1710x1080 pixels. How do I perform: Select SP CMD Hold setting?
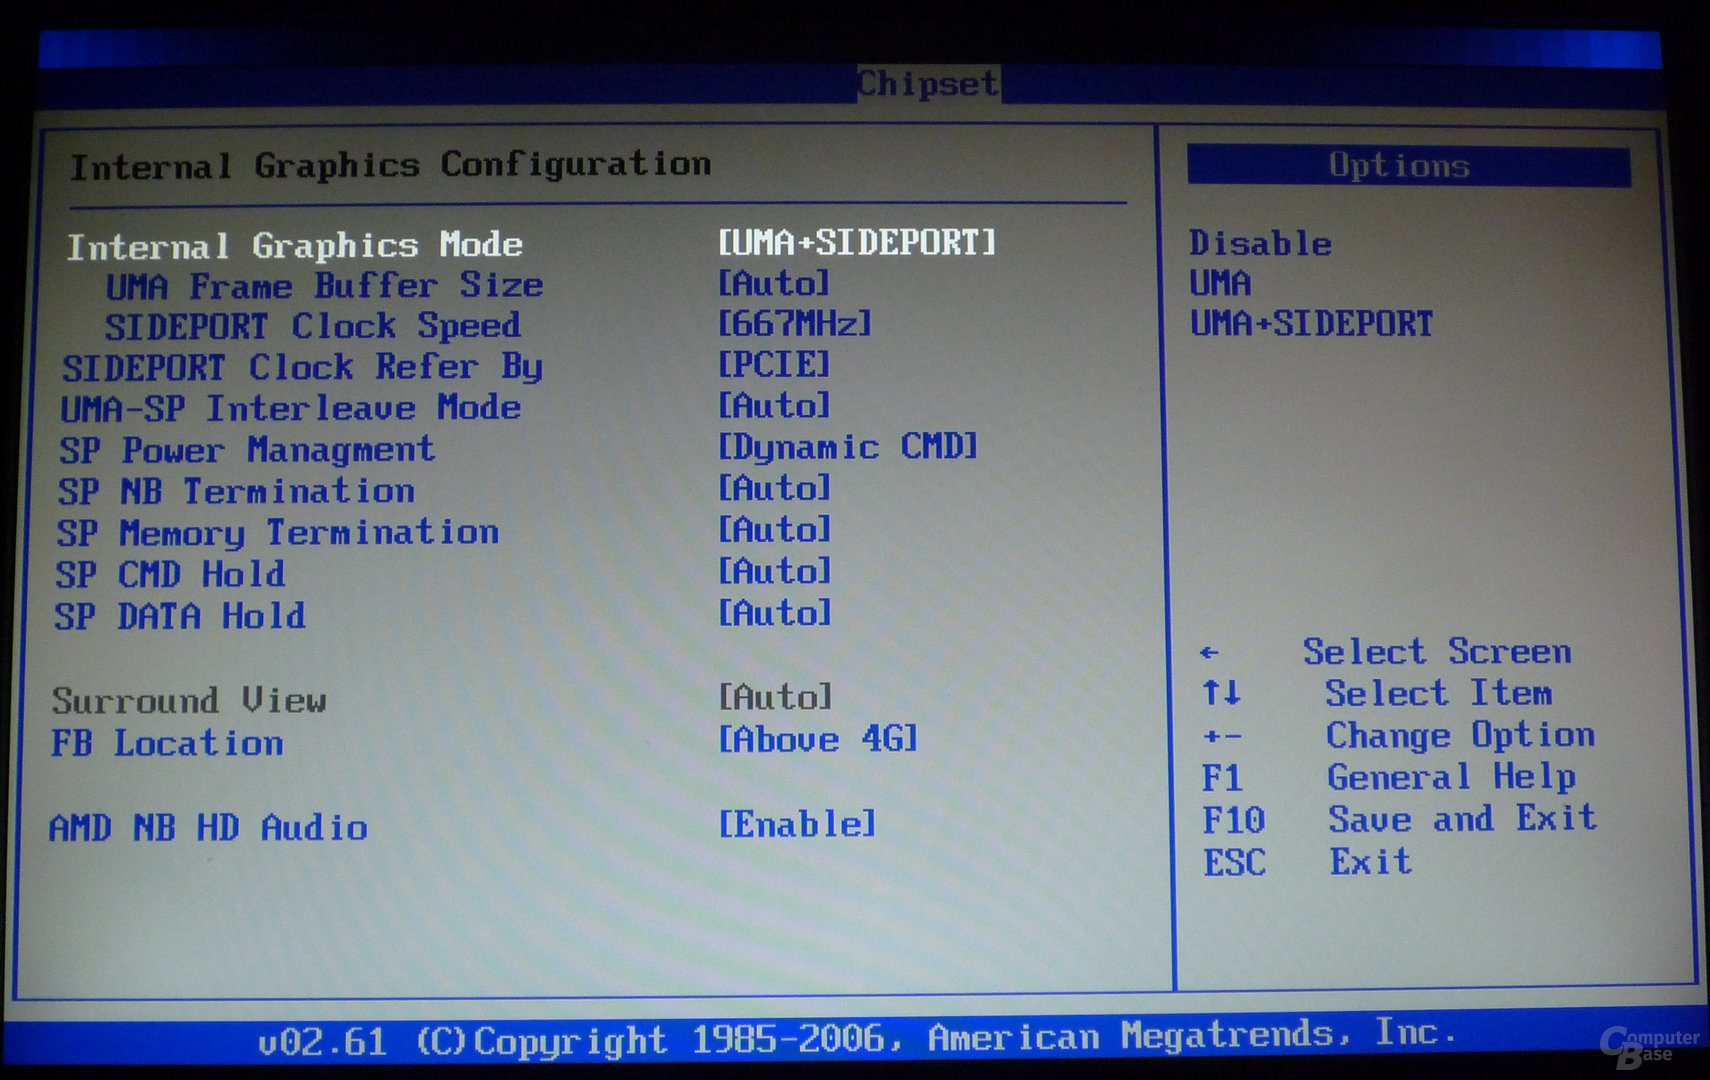tap(170, 574)
